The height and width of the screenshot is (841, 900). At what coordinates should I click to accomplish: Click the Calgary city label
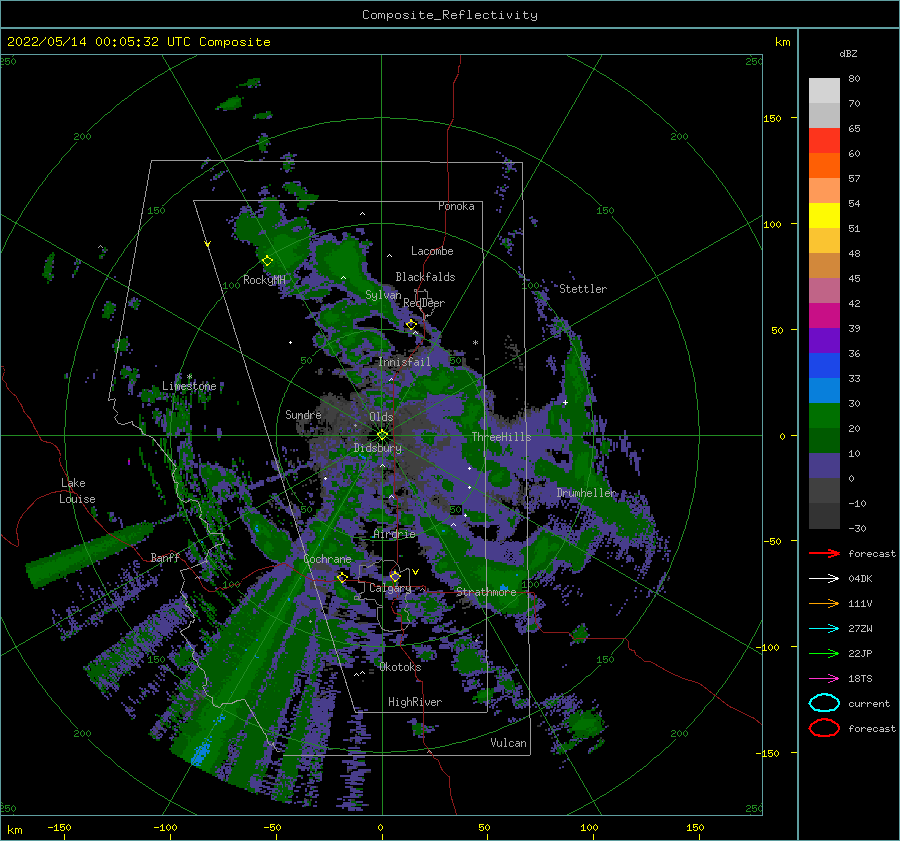coord(390,588)
